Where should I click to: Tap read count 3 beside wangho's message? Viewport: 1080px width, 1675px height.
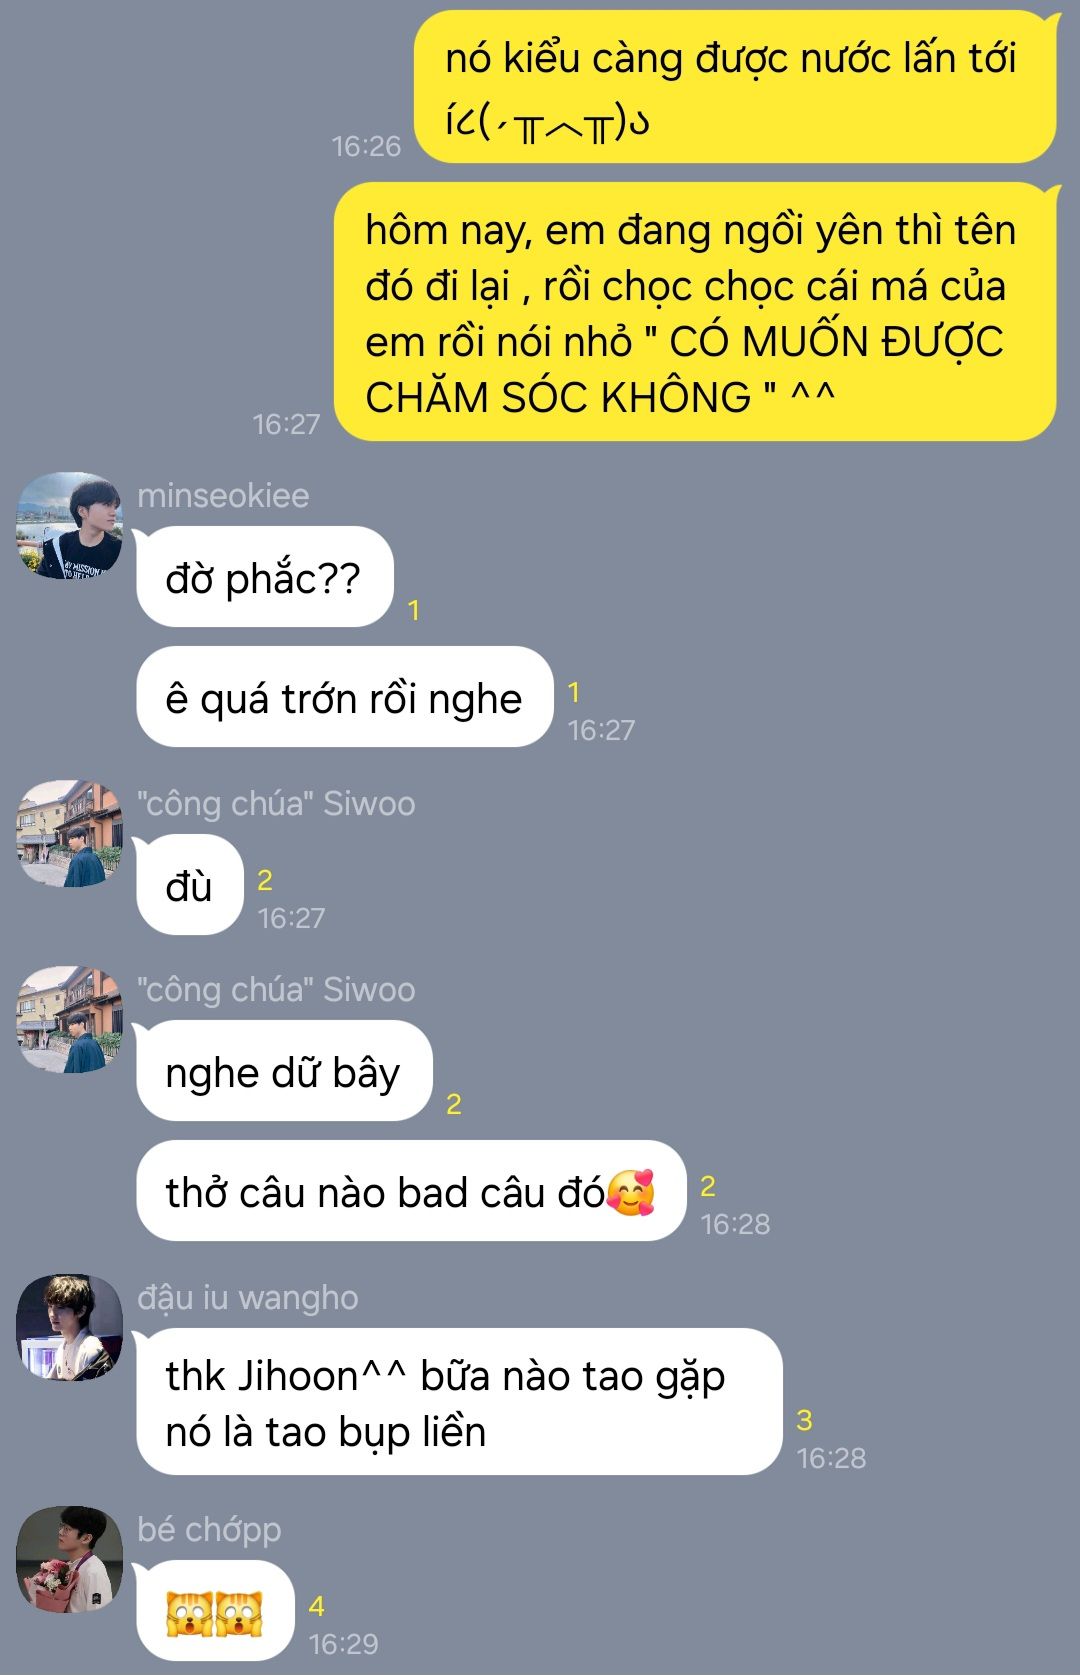pos(804,1420)
